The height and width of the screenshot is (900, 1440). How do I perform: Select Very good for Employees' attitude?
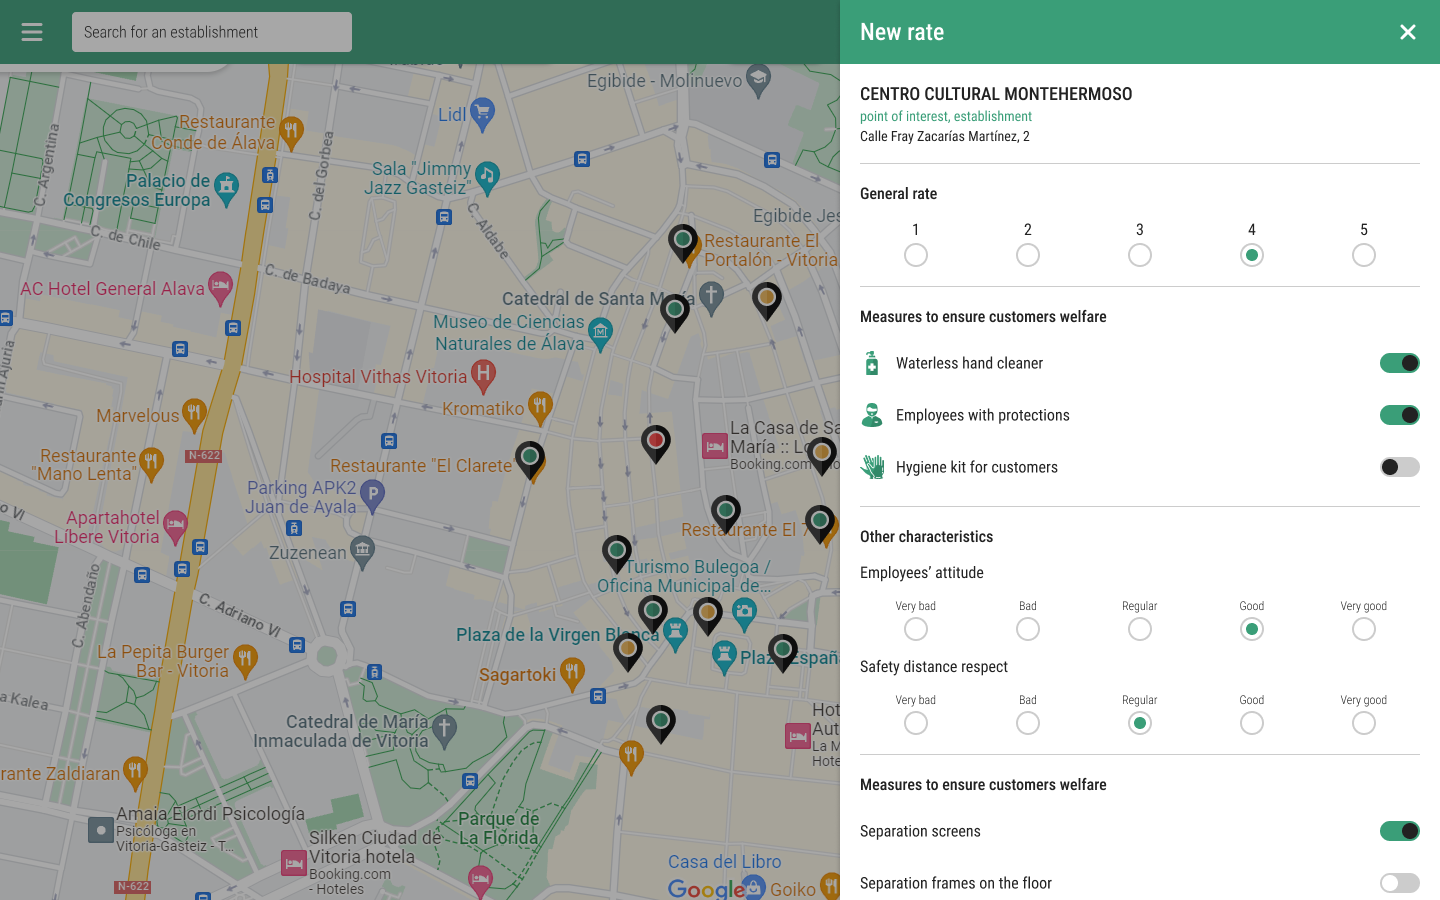click(x=1364, y=629)
